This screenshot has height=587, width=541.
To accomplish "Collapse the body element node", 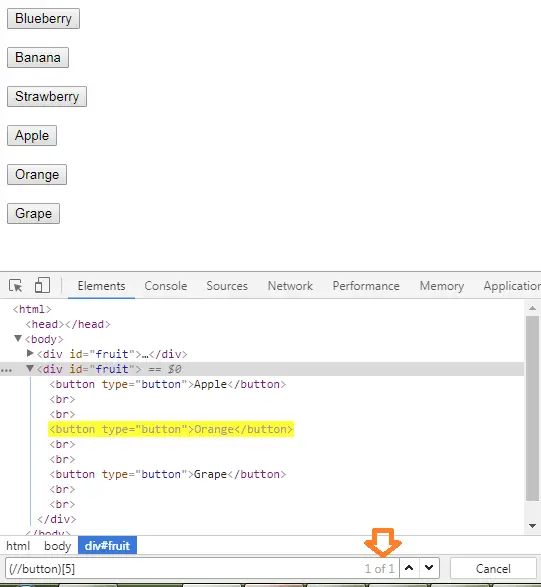I will tap(18, 338).
